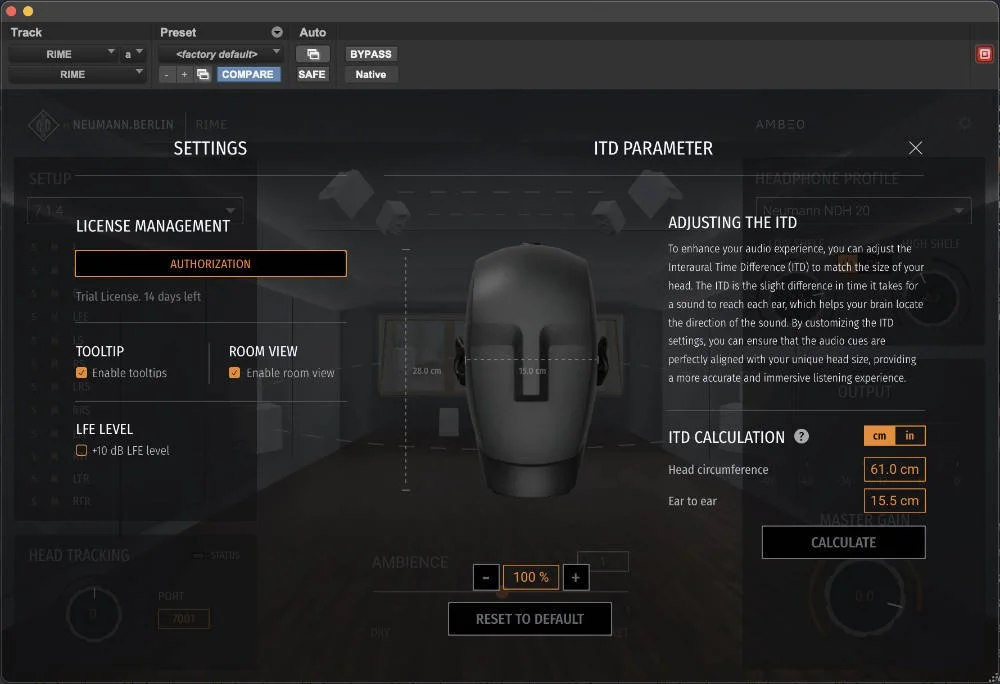Click the dimmed head tracking port 7001 field
This screenshot has height=684, width=1000.
[184, 618]
